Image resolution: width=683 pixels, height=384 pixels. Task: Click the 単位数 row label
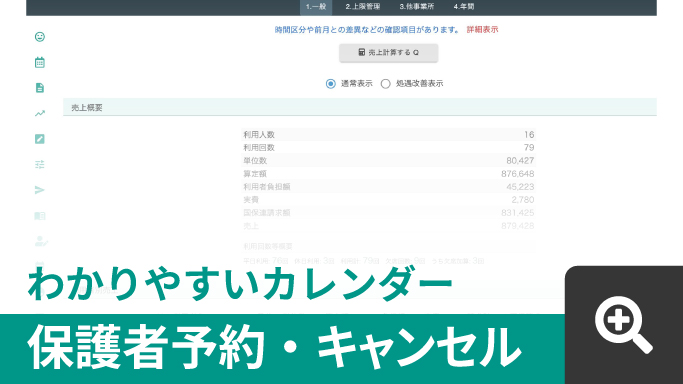255,161
